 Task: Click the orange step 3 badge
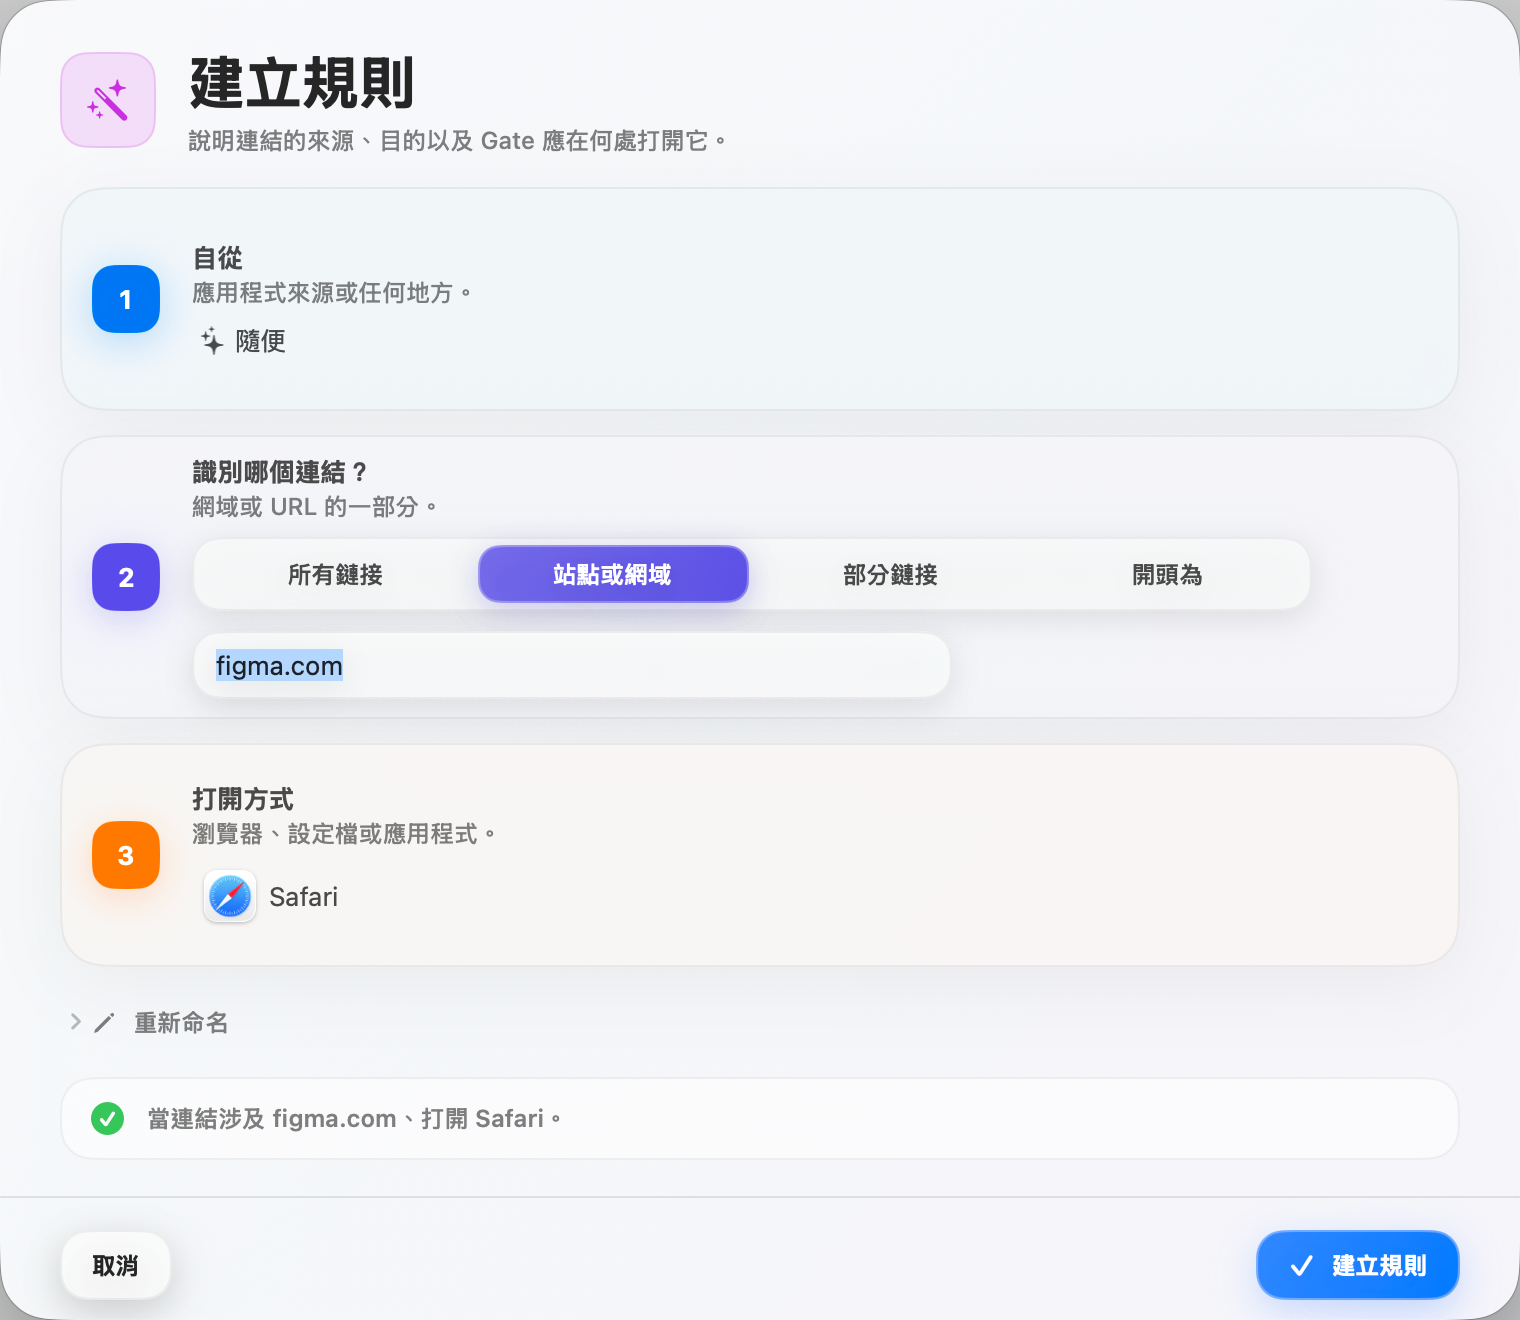tap(126, 855)
